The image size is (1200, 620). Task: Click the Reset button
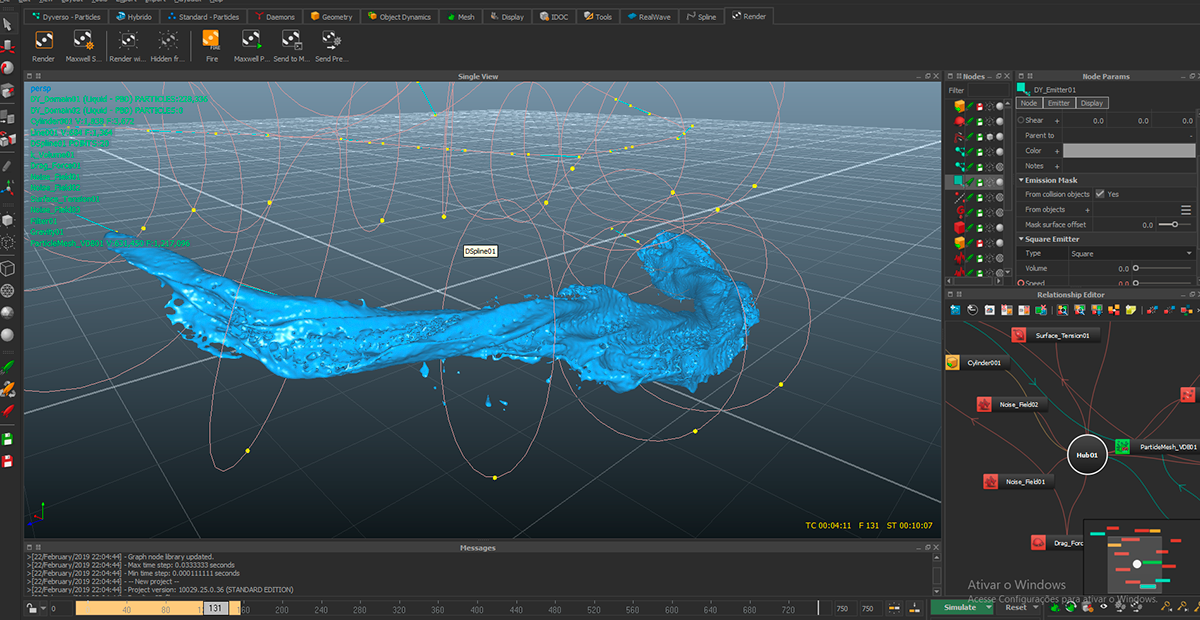1016,607
